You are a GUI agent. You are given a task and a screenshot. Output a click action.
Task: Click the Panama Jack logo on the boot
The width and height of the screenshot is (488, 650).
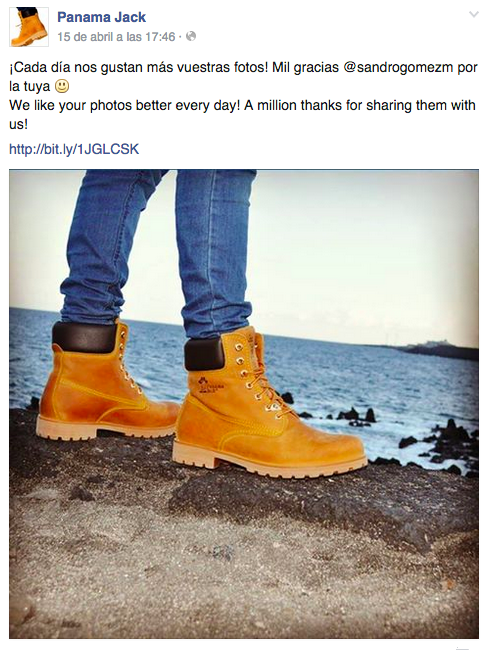click(x=211, y=386)
